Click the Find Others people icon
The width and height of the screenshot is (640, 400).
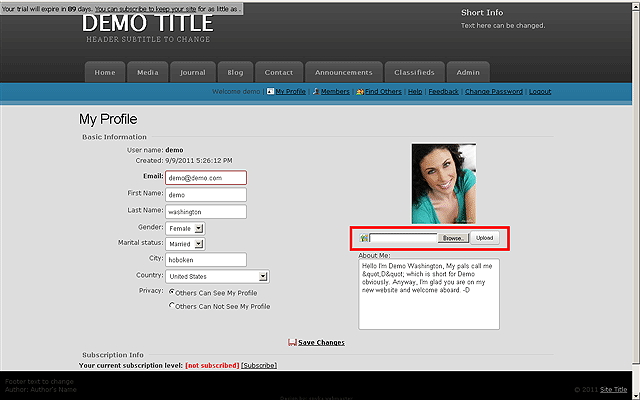click(359, 91)
